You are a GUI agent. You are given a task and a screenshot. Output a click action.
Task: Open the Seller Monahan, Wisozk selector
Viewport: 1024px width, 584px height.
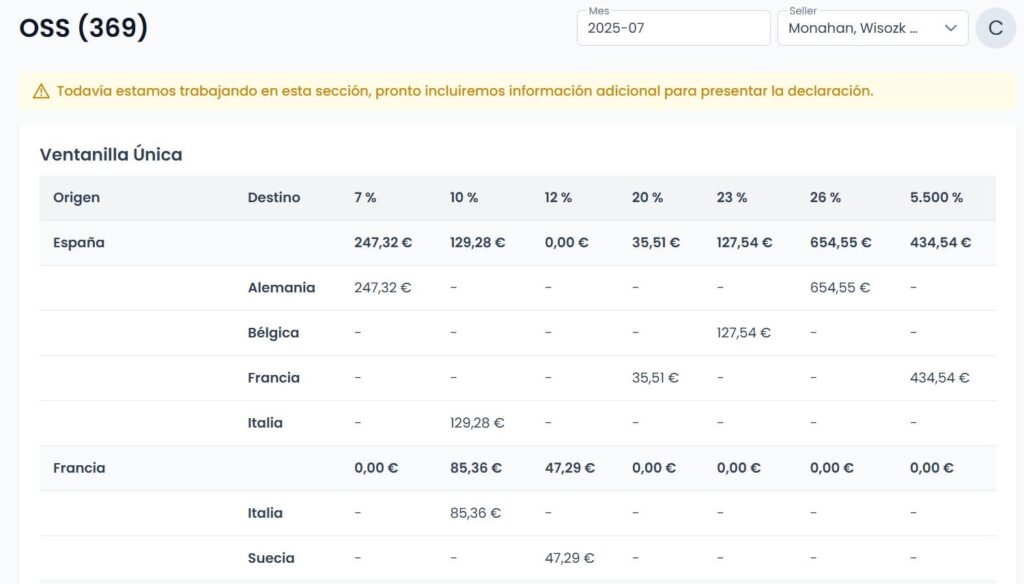click(872, 28)
